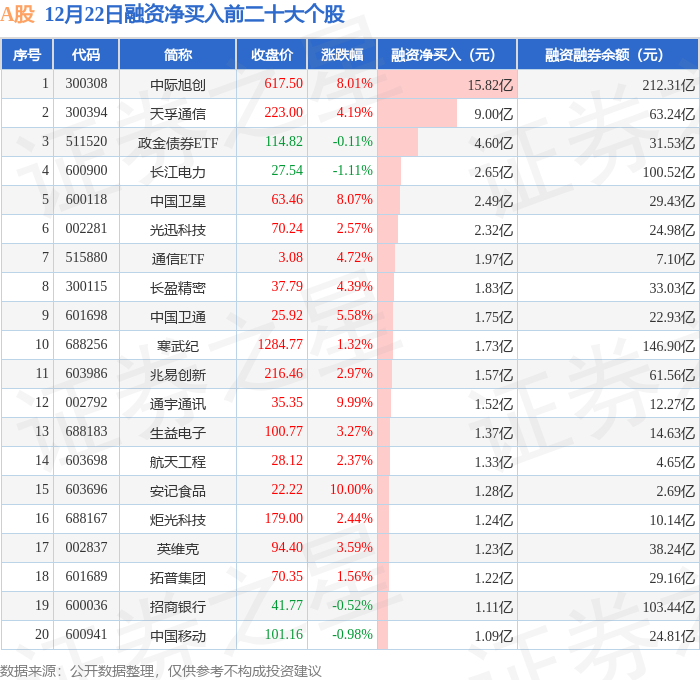This screenshot has width=700, height=680.
Task: Select the name 政金债券ETF
Action: (x=178, y=142)
